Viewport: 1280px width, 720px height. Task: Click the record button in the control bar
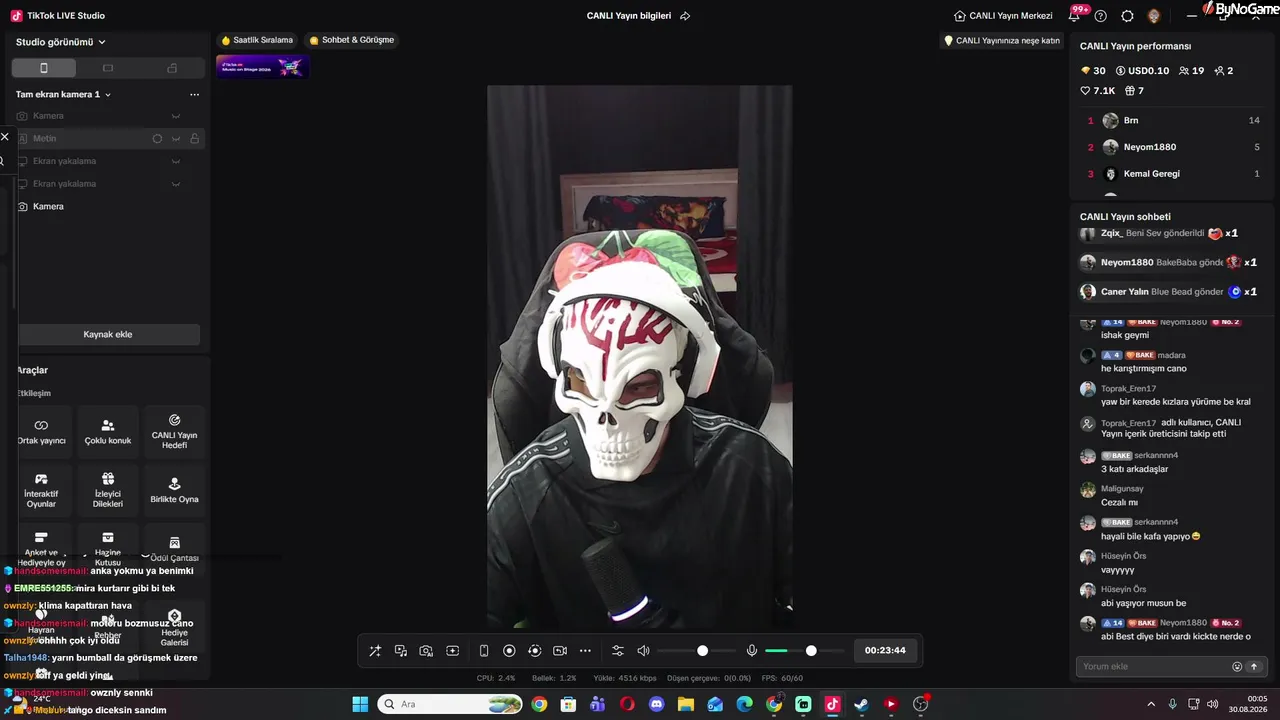pos(509,651)
